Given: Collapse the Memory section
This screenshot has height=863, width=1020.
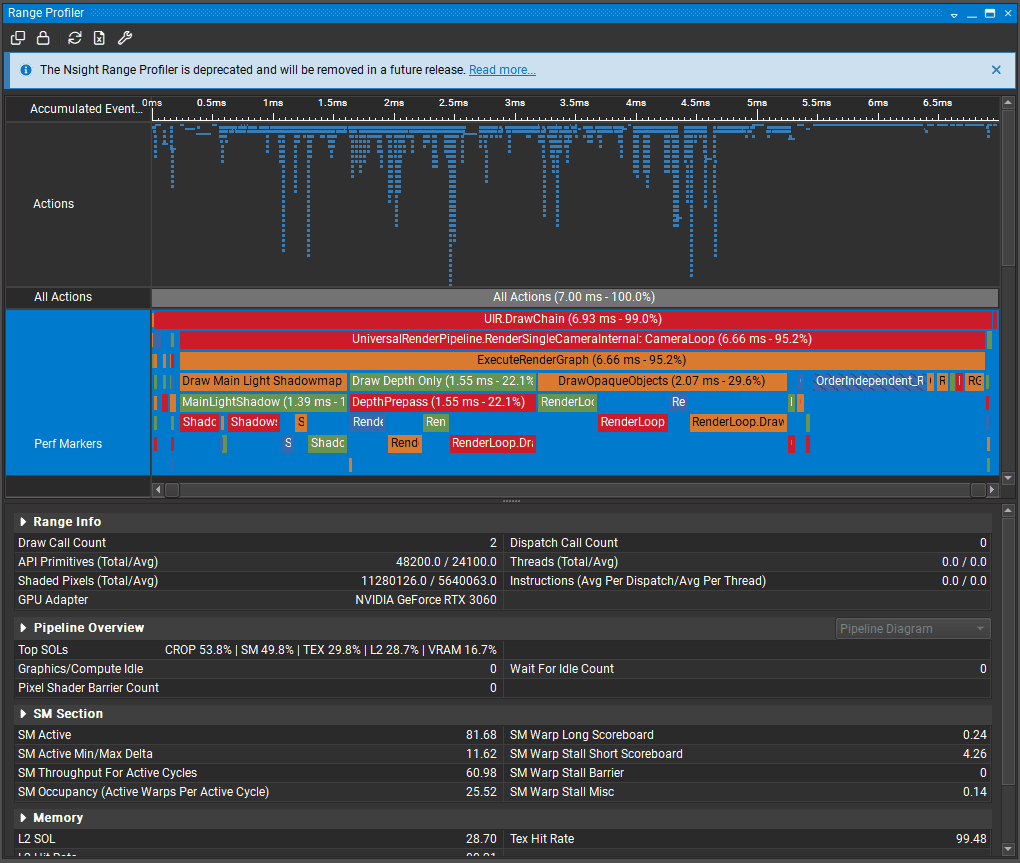Looking at the screenshot, I should click(x=23, y=818).
